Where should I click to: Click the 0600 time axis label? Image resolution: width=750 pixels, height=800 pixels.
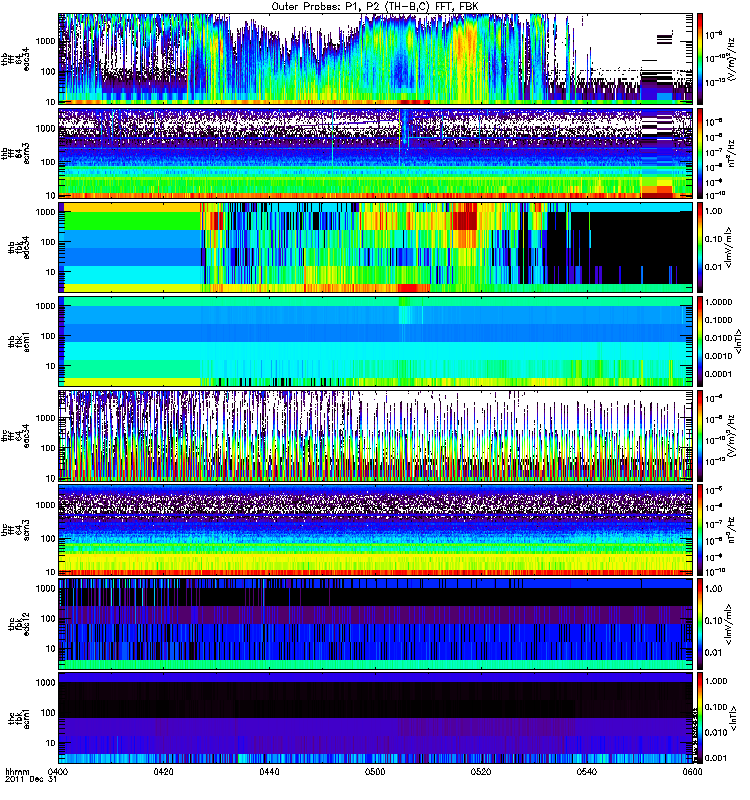(x=692, y=771)
